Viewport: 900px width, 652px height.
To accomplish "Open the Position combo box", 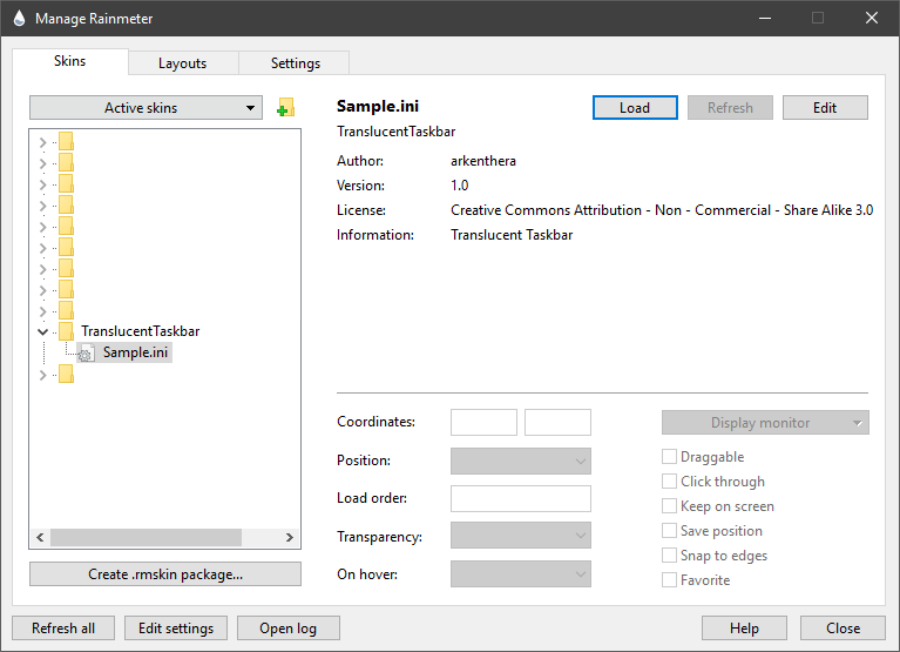I will coord(521,461).
